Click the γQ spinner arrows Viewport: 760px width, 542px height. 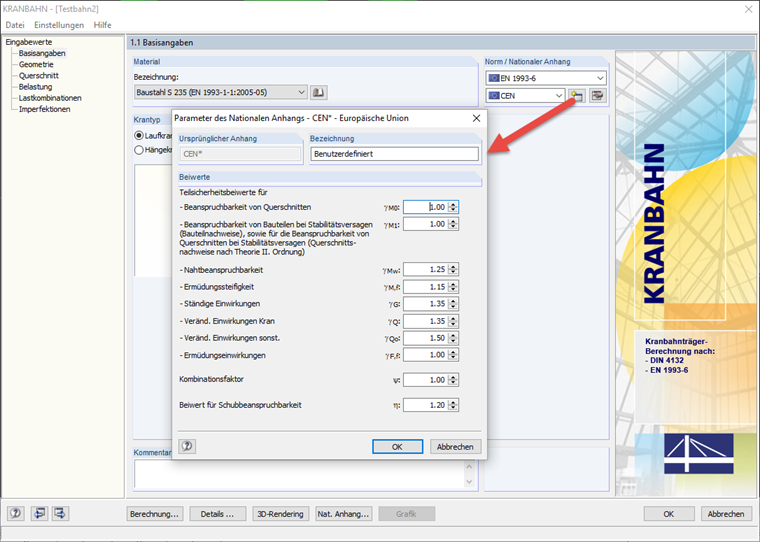[453, 321]
